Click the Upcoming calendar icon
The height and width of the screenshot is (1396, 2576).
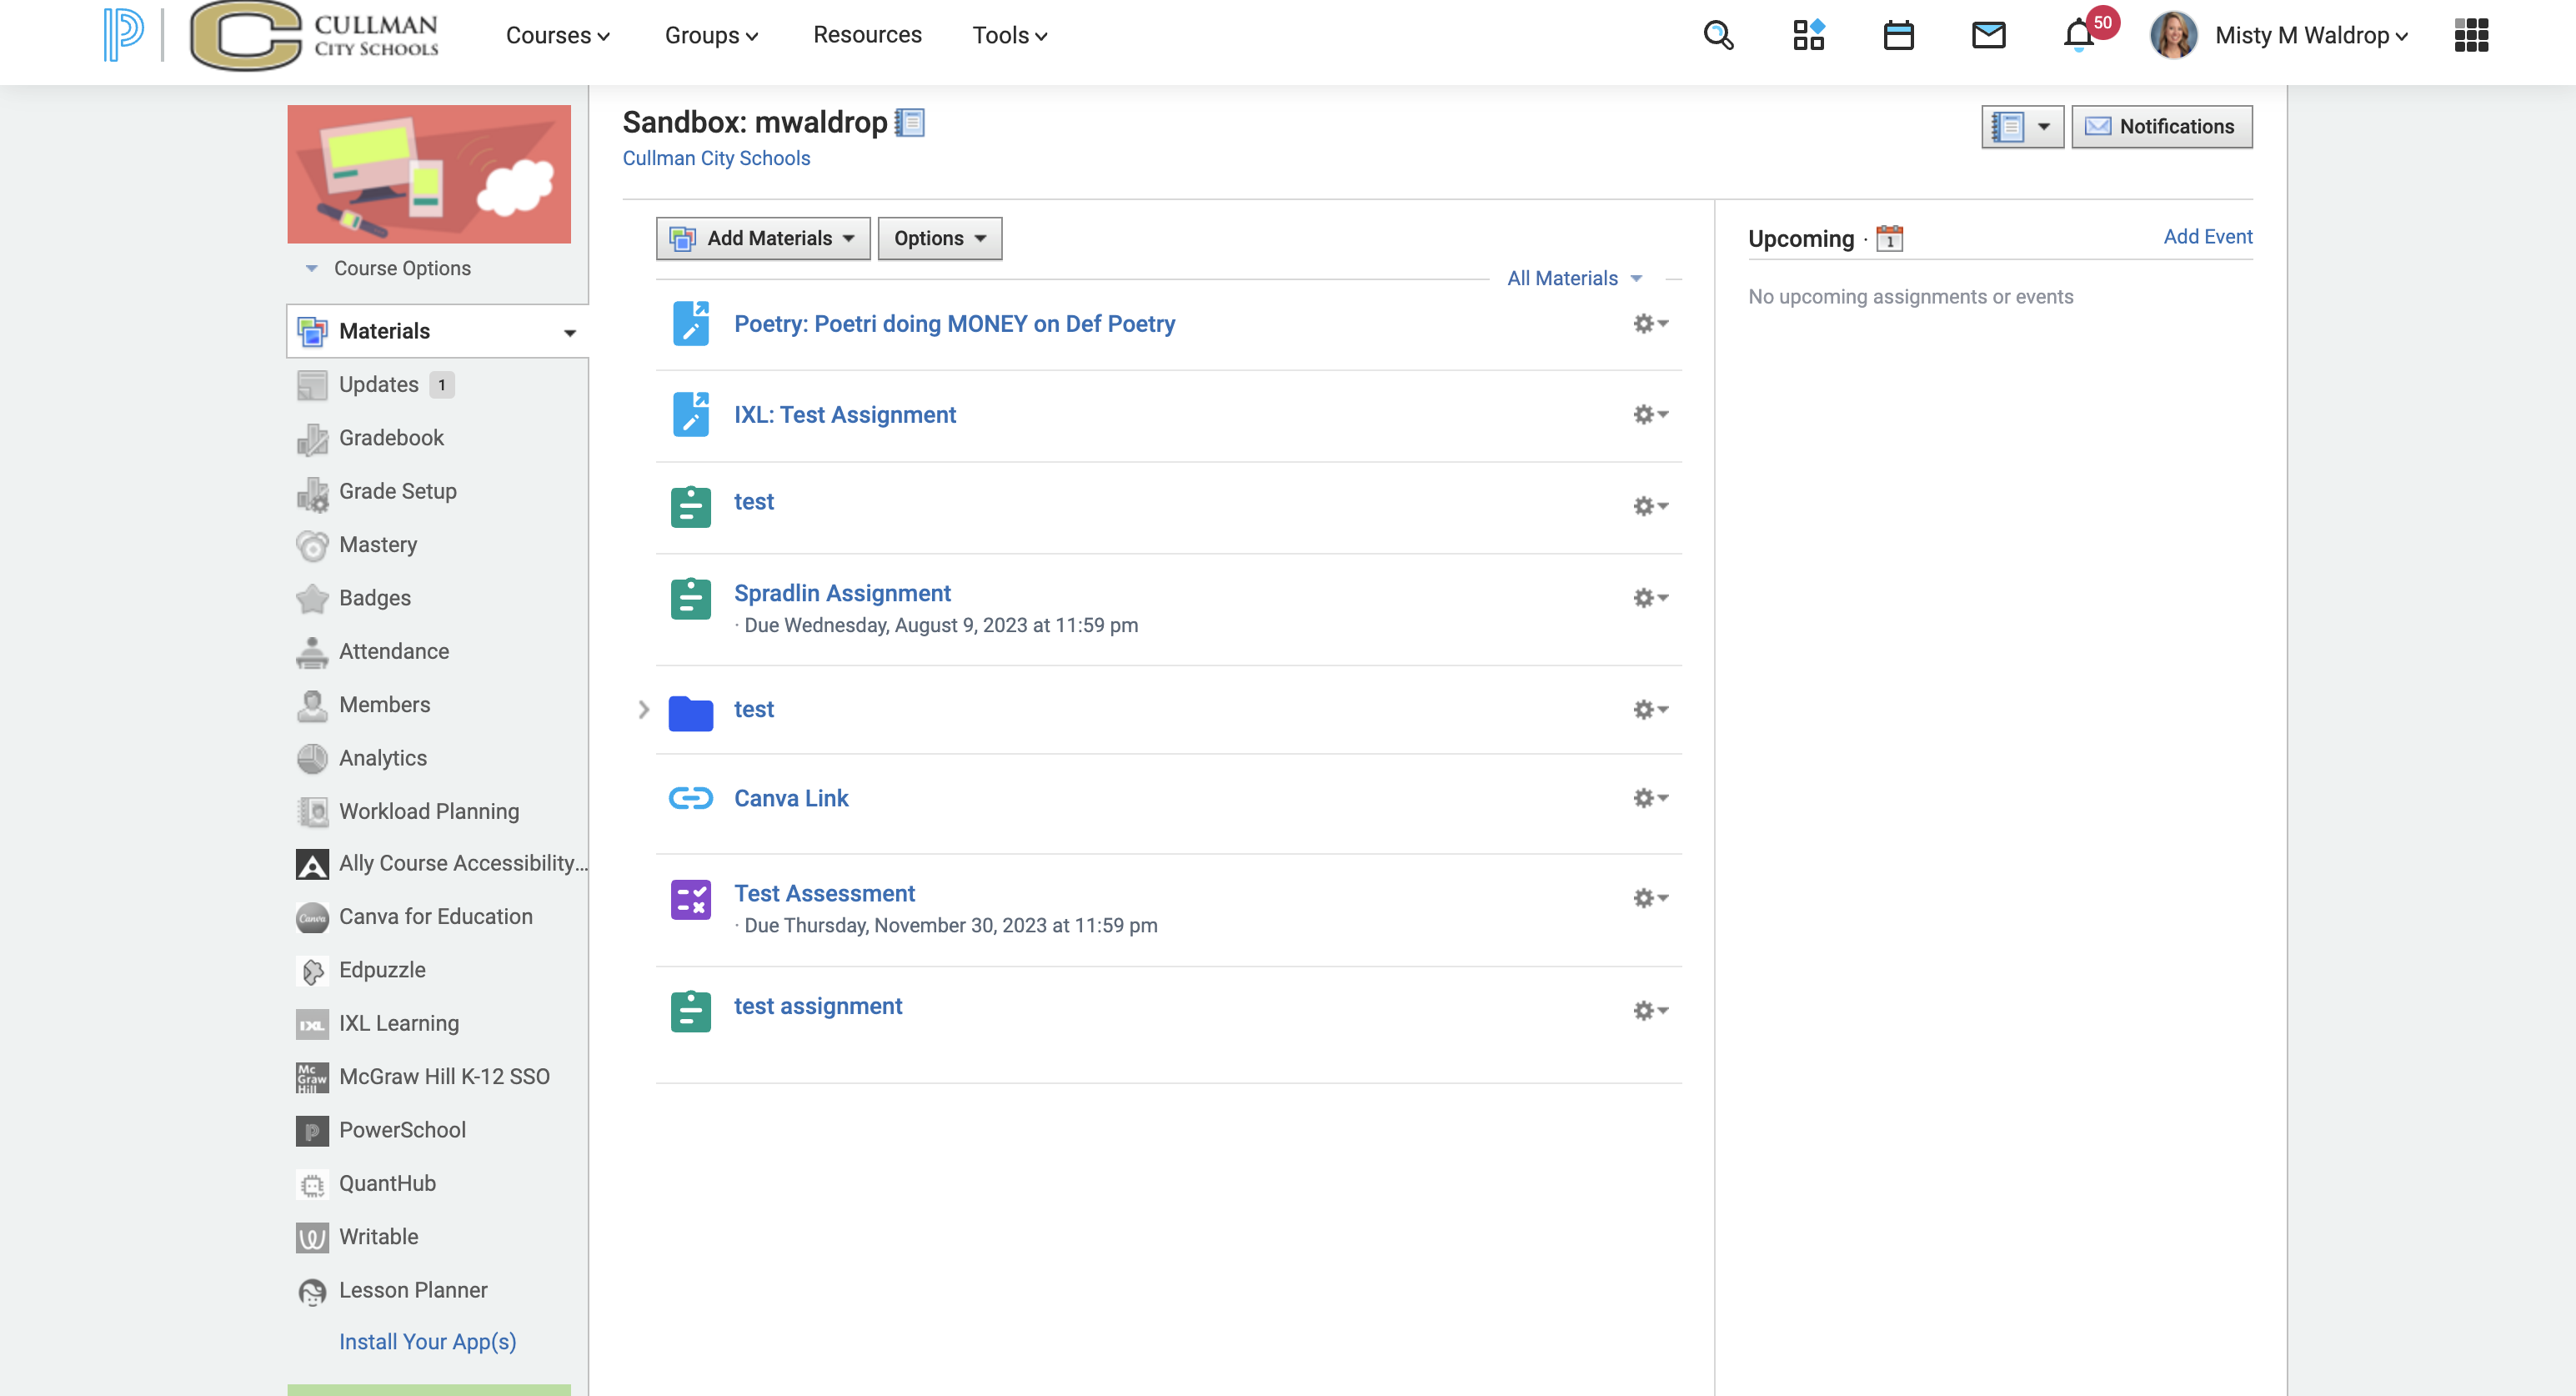[x=1889, y=238]
